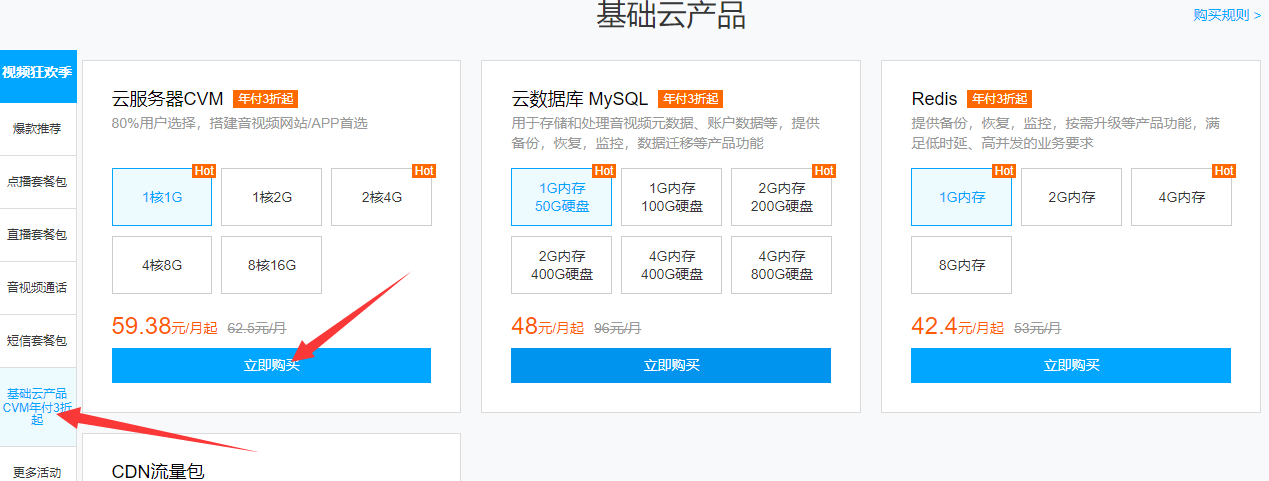Click CVM description 80%用户选择 text
This screenshot has height=481, width=1269.
240,124
